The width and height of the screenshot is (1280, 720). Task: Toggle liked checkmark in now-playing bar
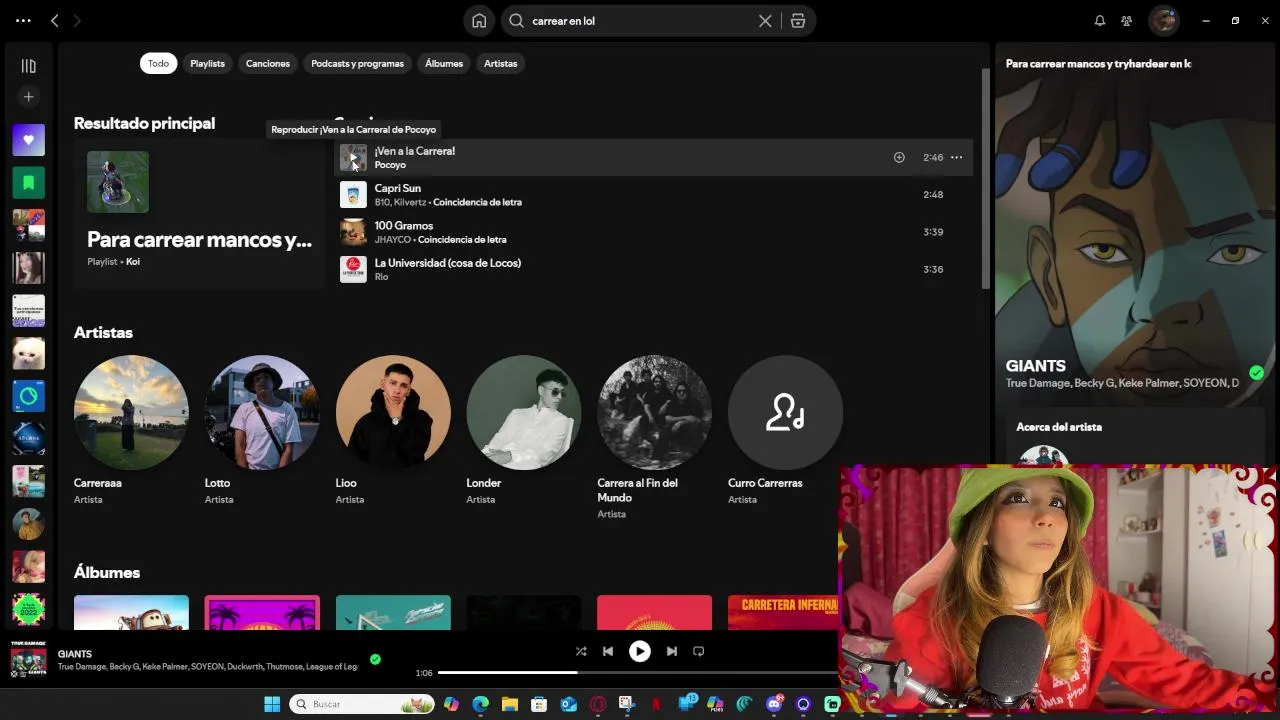point(375,659)
